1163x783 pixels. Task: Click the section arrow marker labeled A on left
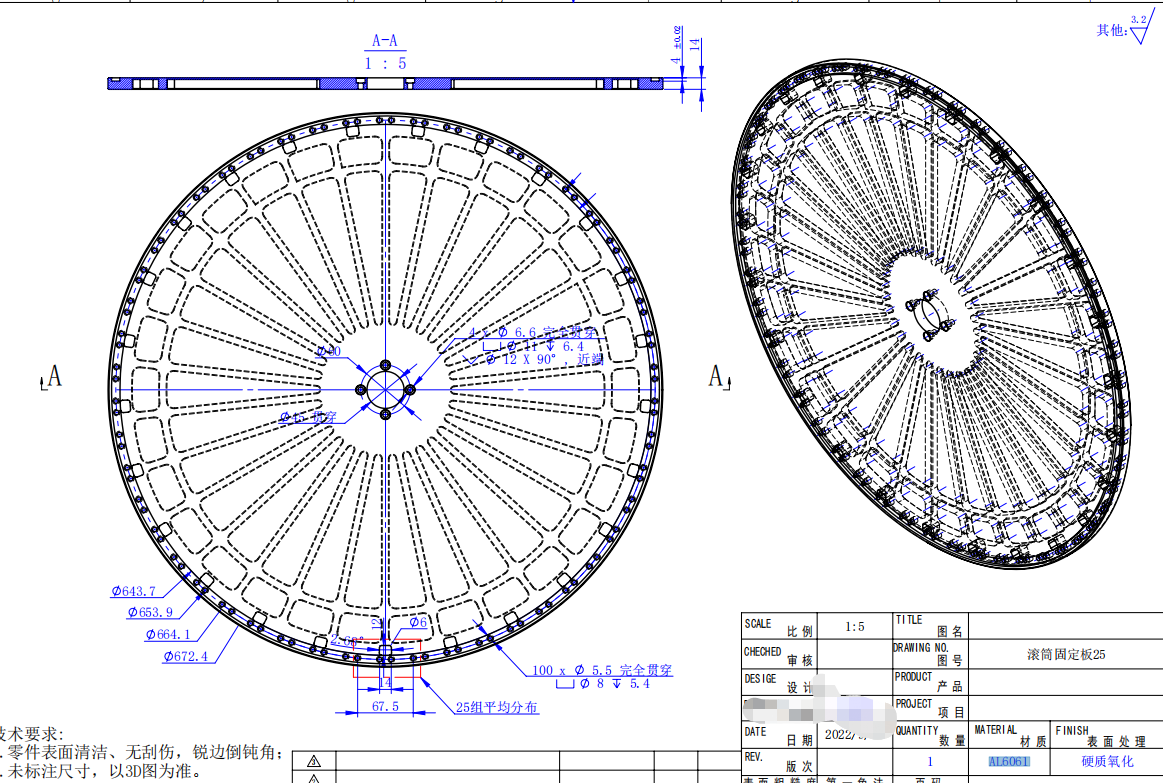click(x=54, y=377)
